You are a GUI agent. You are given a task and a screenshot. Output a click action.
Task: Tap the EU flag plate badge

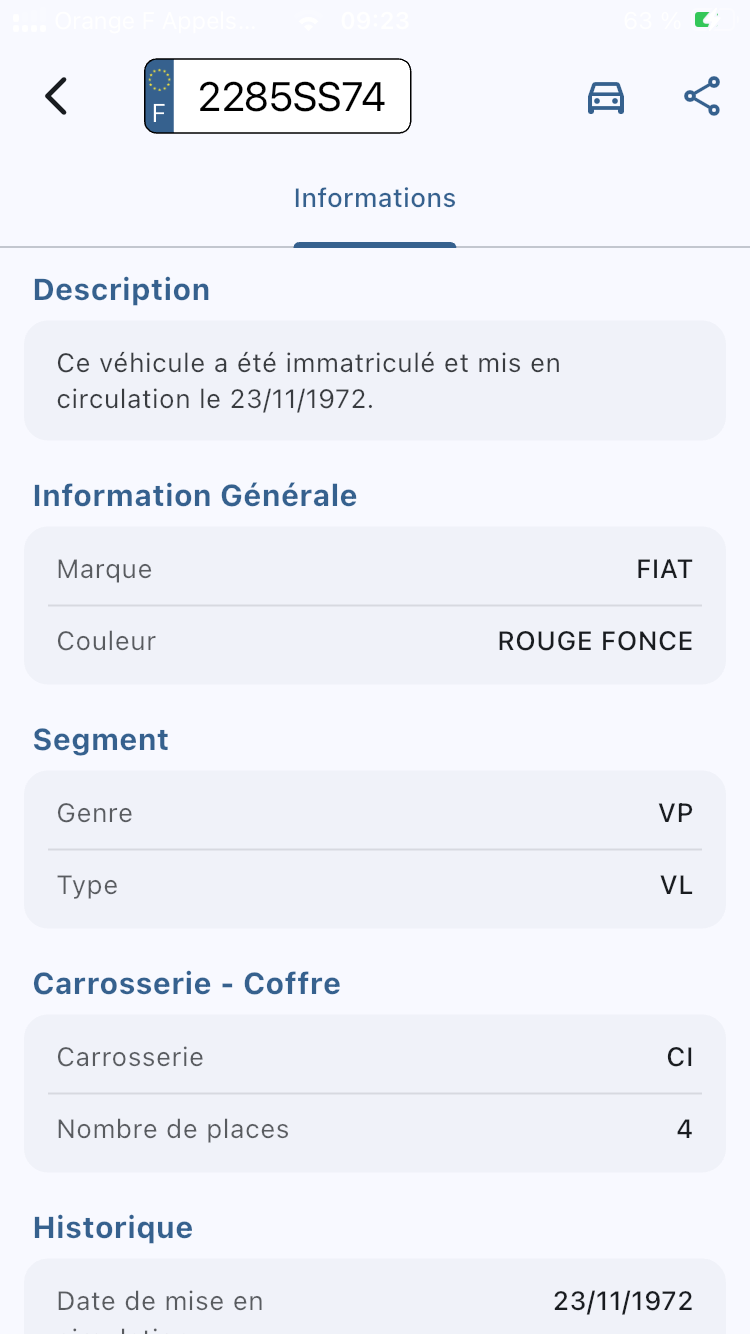pos(159,97)
